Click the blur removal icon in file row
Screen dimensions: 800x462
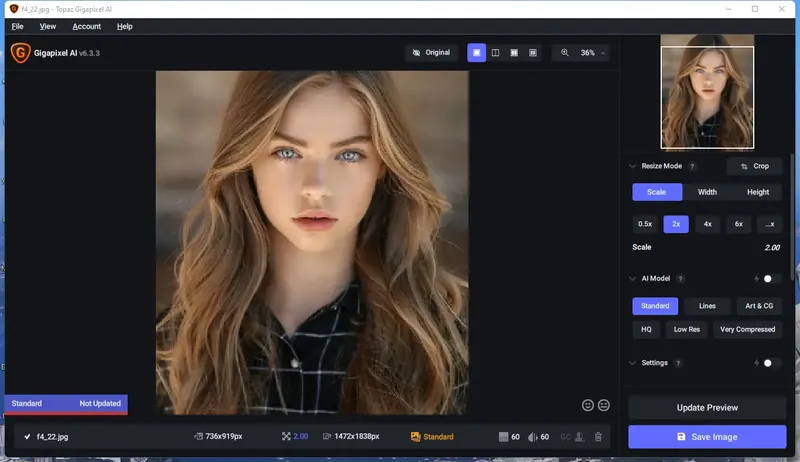(x=533, y=437)
